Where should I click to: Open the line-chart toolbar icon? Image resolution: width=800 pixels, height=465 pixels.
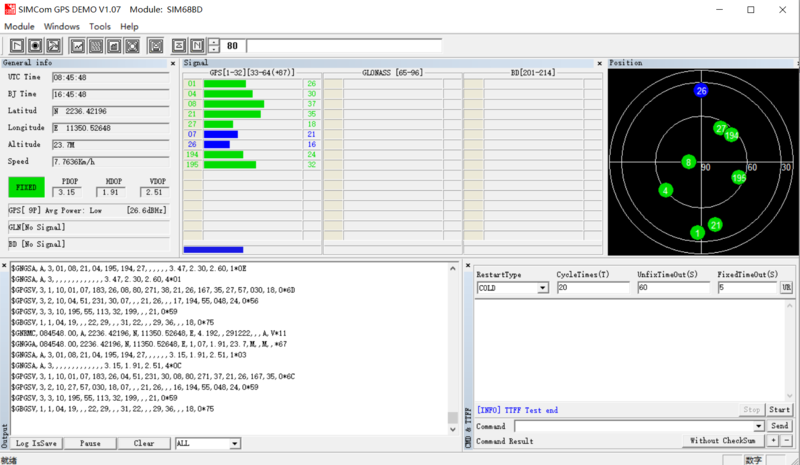(x=78, y=46)
